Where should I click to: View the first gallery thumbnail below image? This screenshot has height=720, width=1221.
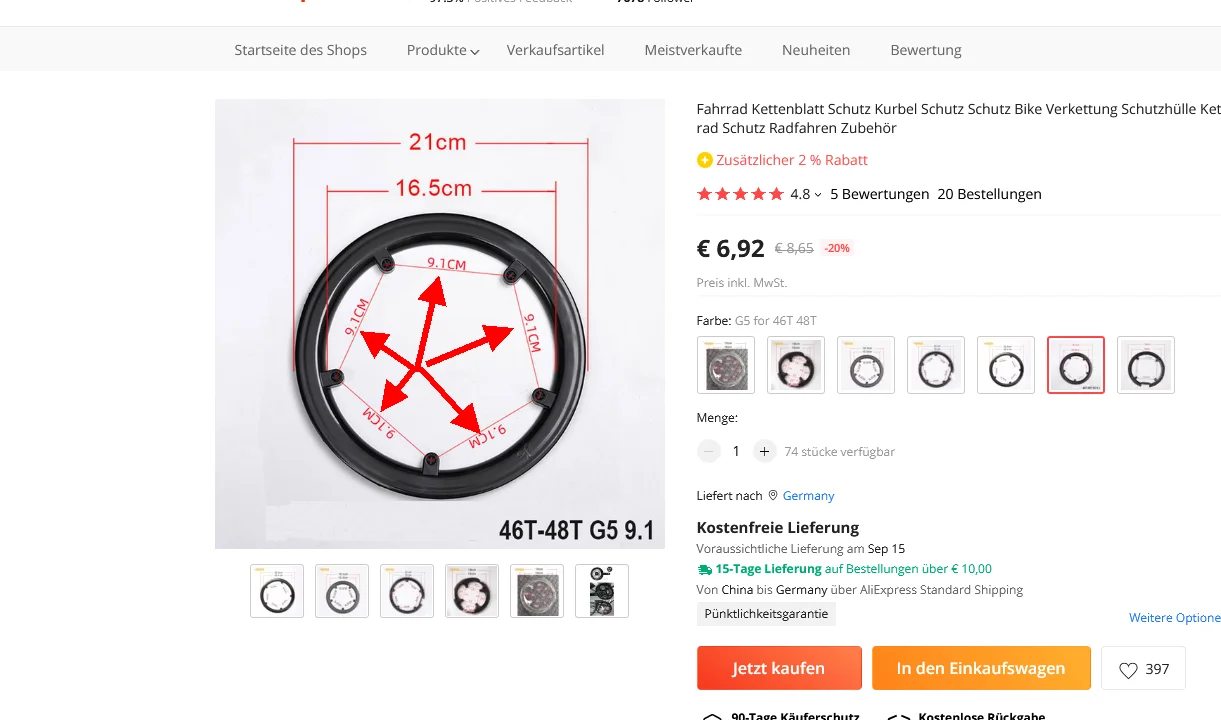277,591
